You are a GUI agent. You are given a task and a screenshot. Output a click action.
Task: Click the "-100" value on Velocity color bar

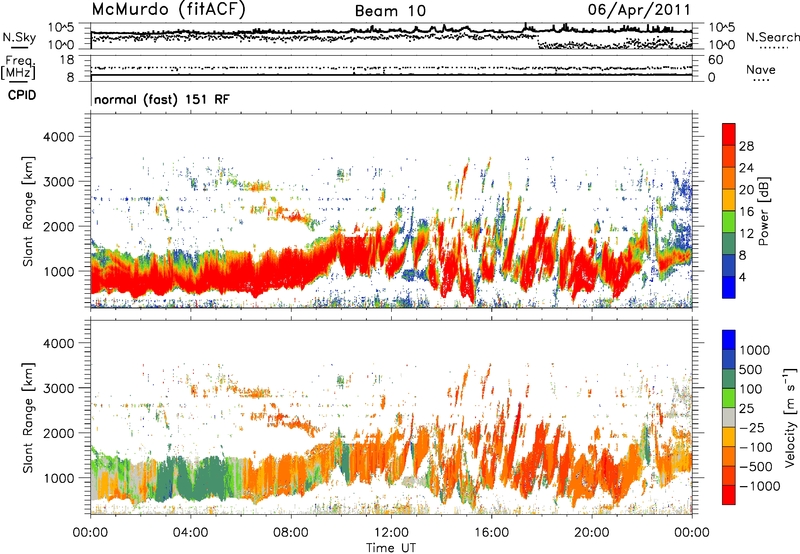click(756, 447)
